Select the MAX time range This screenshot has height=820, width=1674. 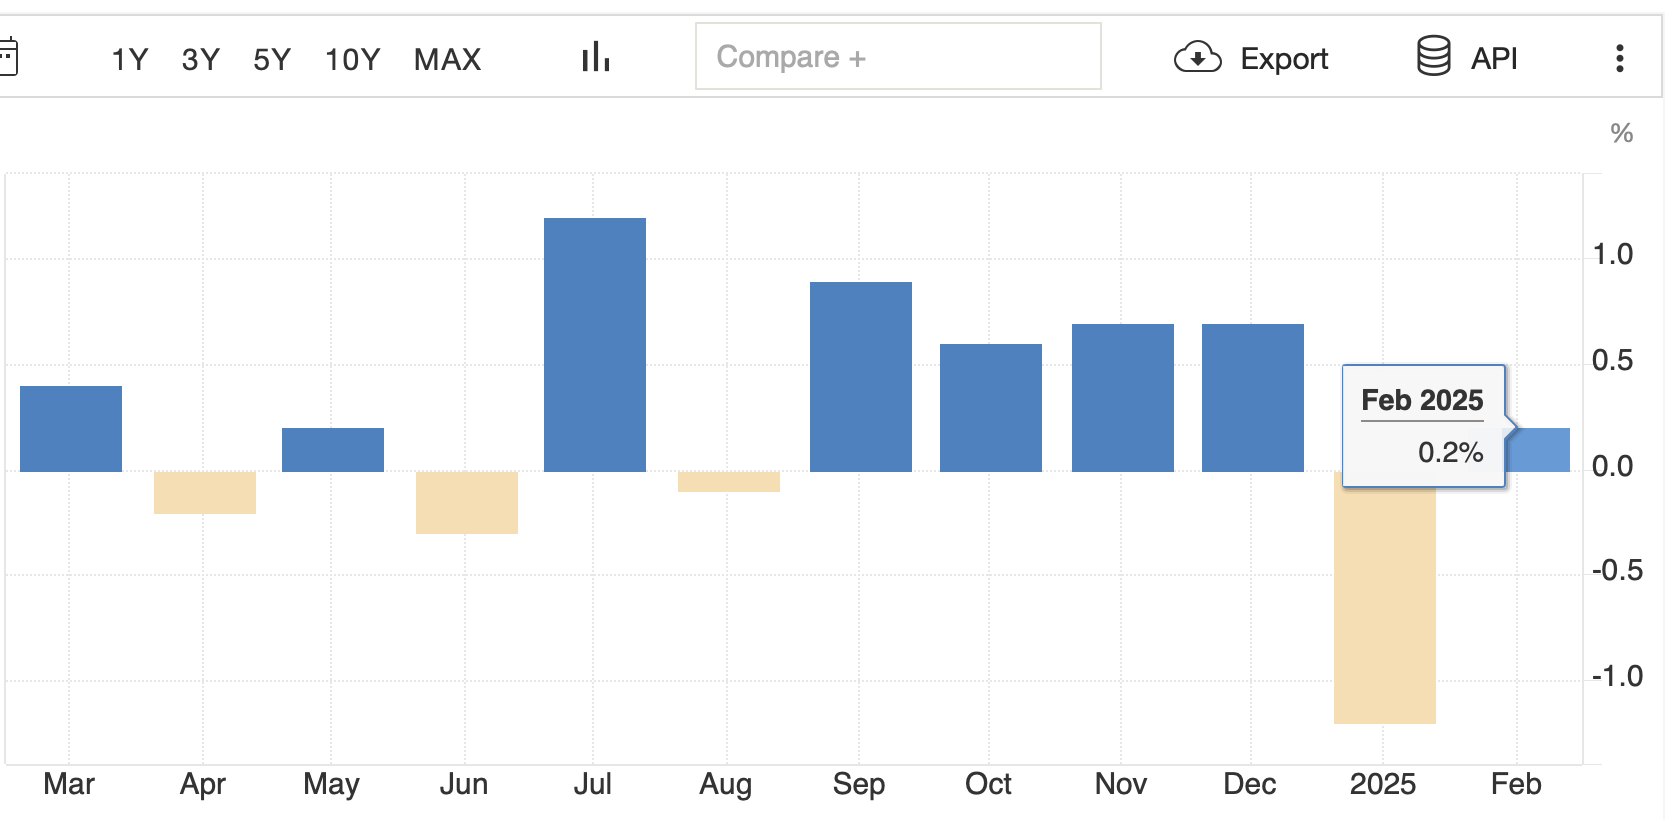(447, 60)
